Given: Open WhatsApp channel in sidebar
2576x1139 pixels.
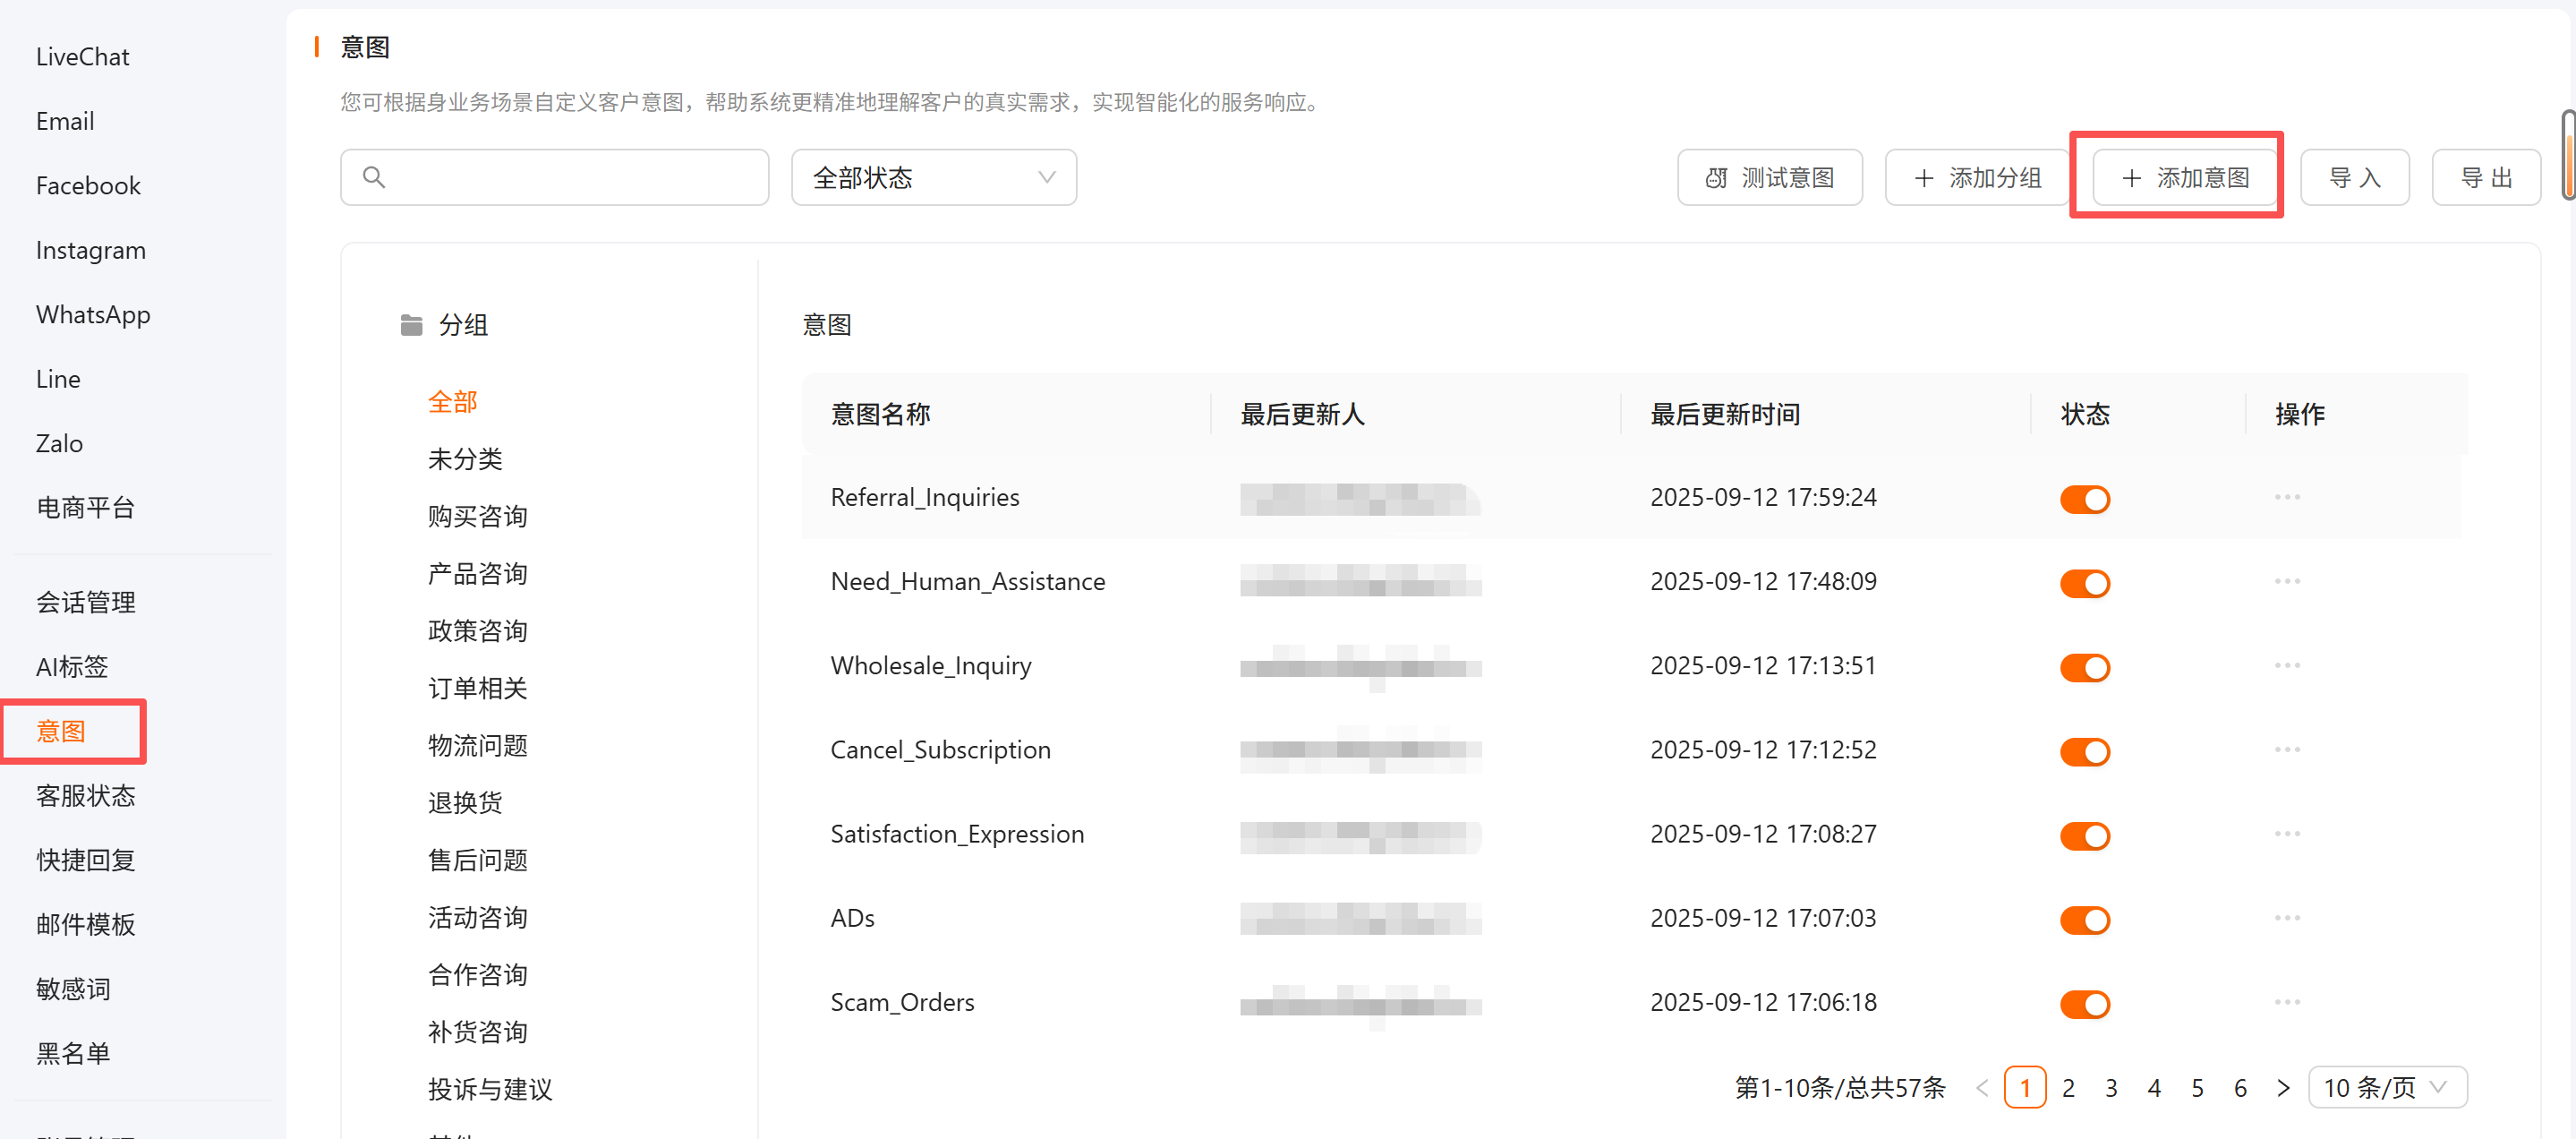Looking at the screenshot, I should 93,314.
